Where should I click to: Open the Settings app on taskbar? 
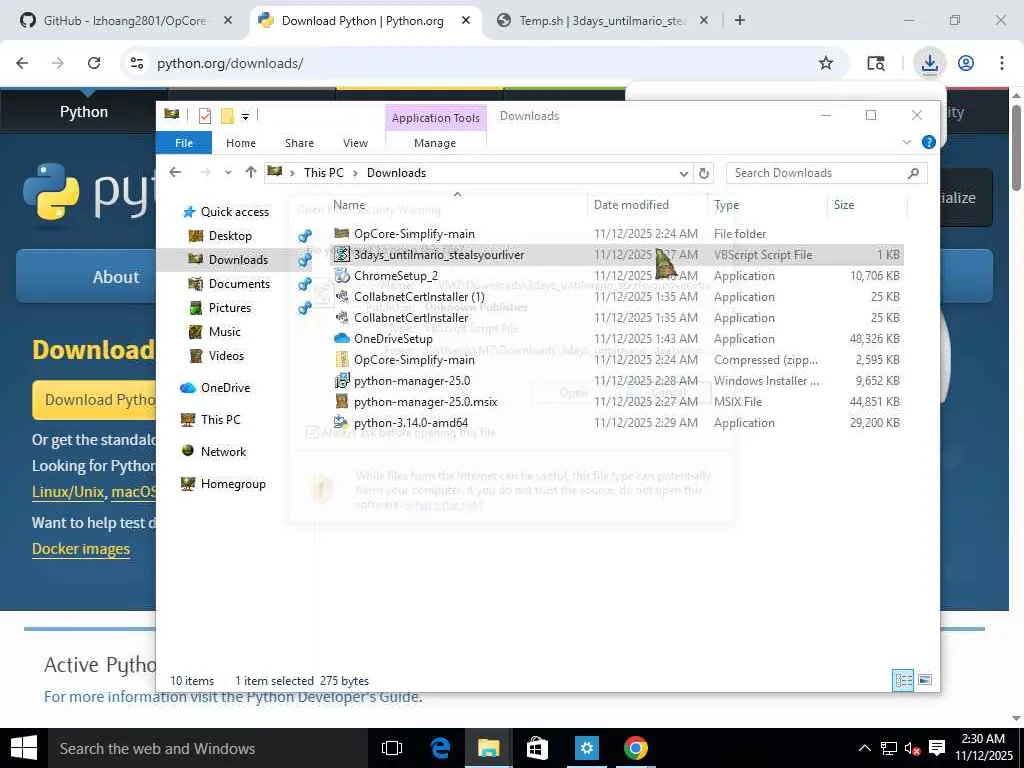coord(586,748)
